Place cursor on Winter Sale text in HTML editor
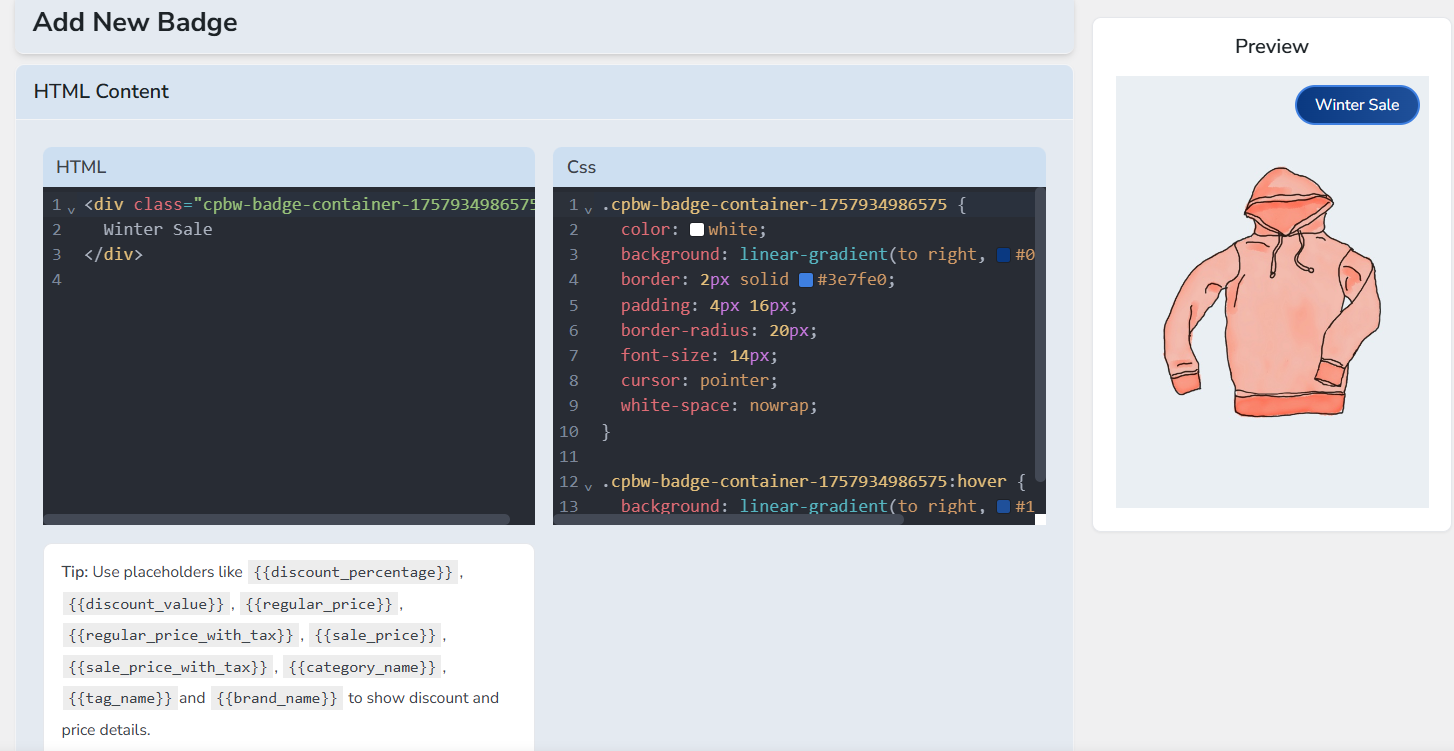This screenshot has height=751, width=1454. pos(158,230)
